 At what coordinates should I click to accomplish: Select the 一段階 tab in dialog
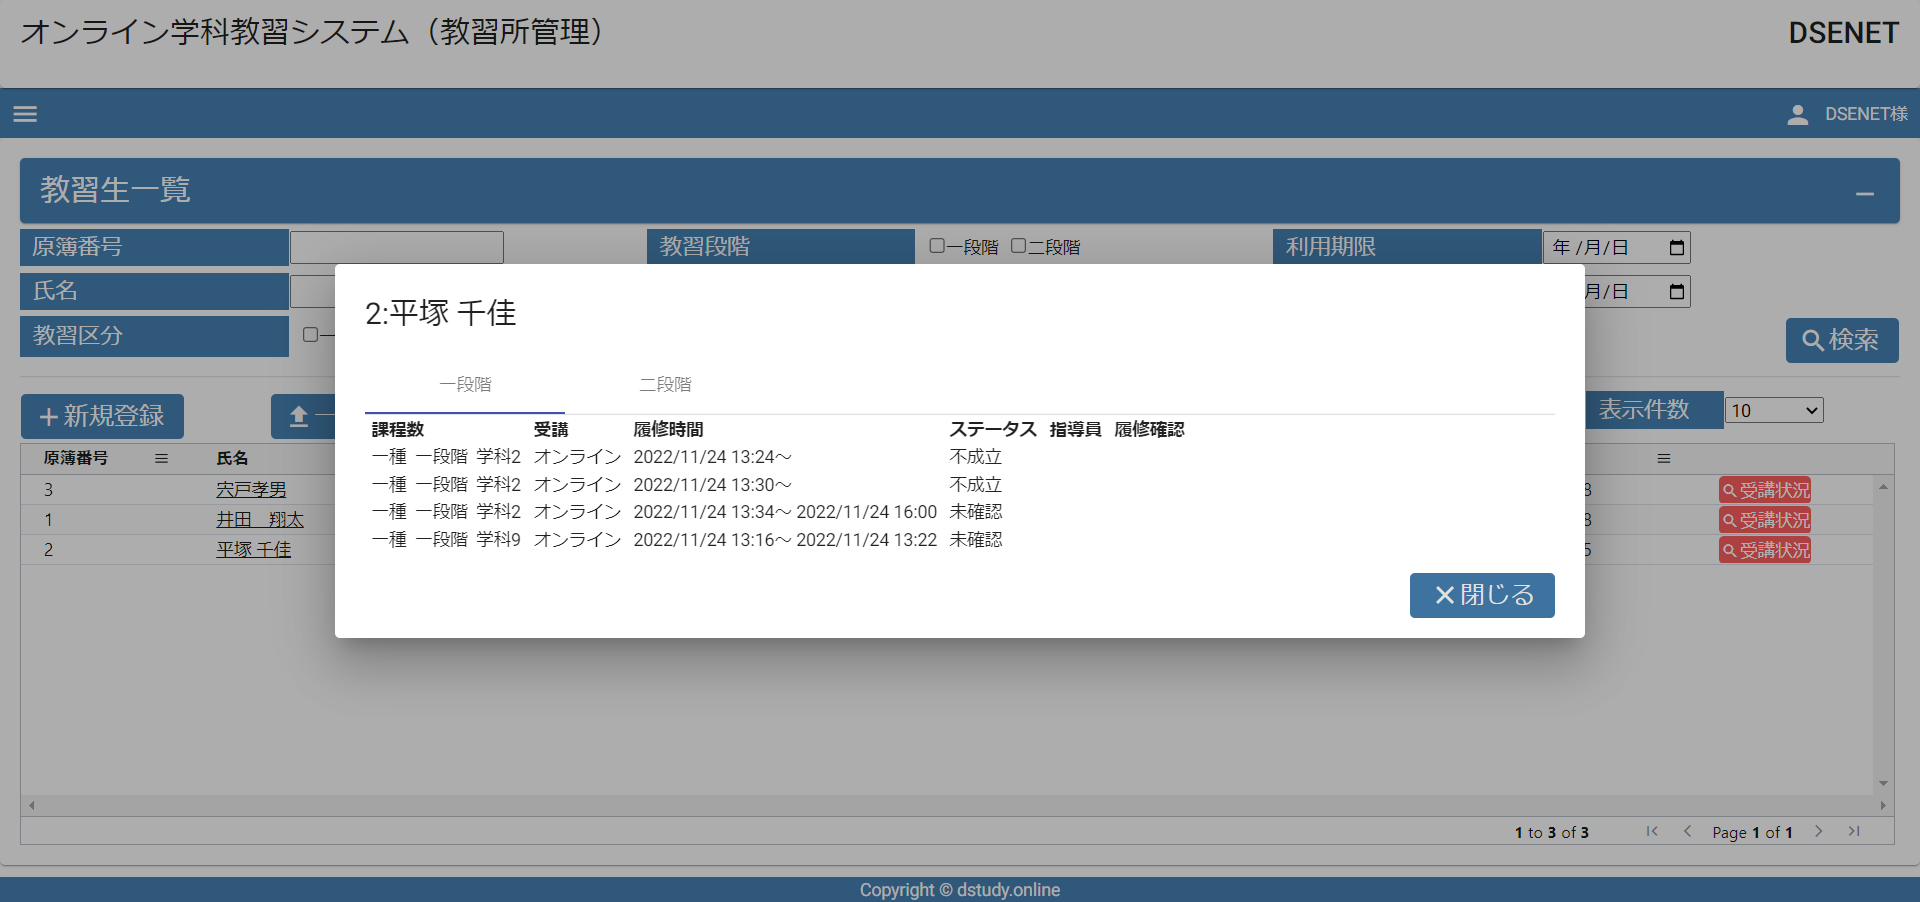[x=465, y=385]
